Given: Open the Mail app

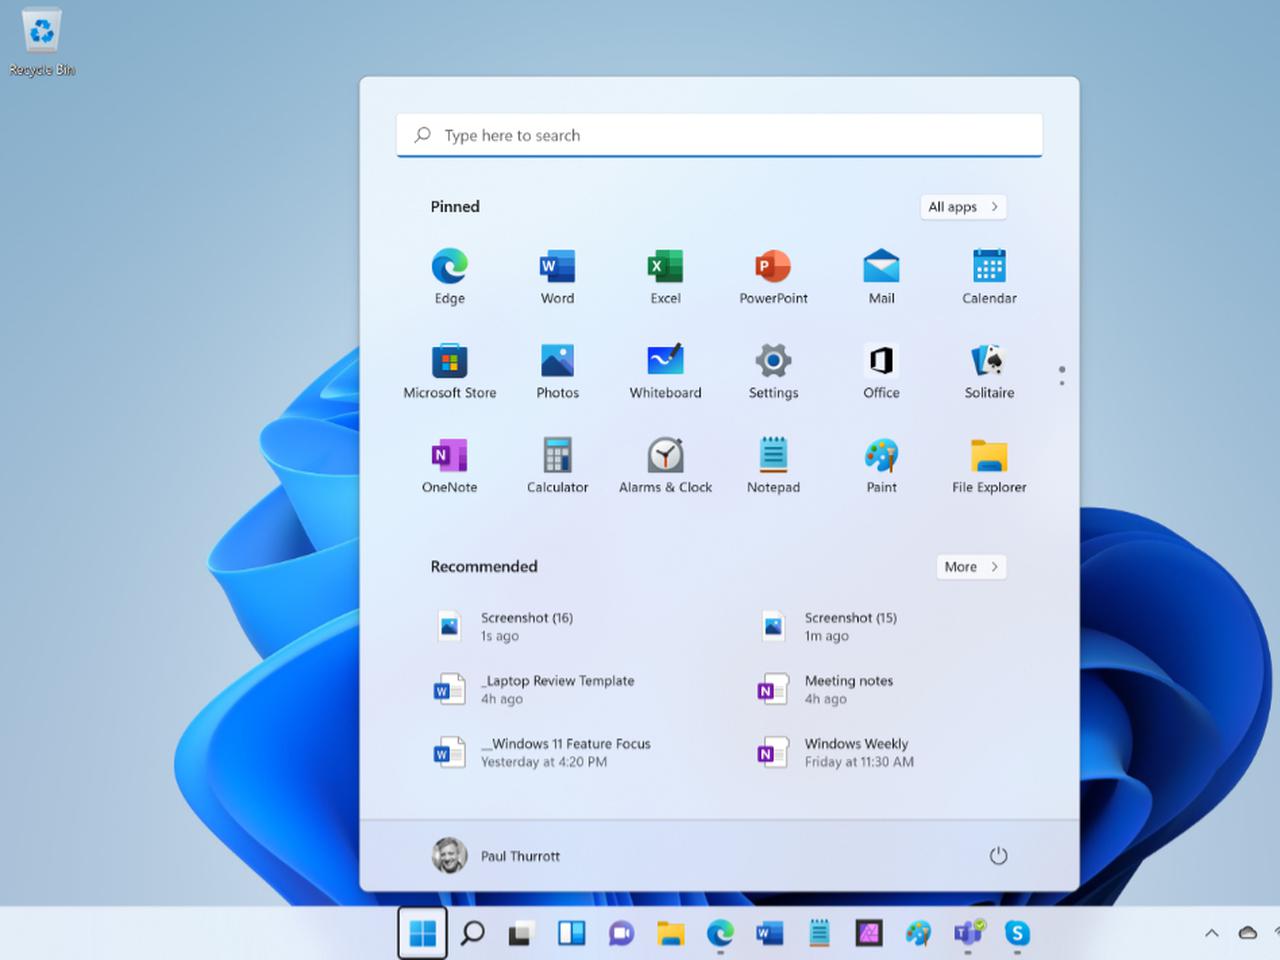Looking at the screenshot, I should pos(881,276).
